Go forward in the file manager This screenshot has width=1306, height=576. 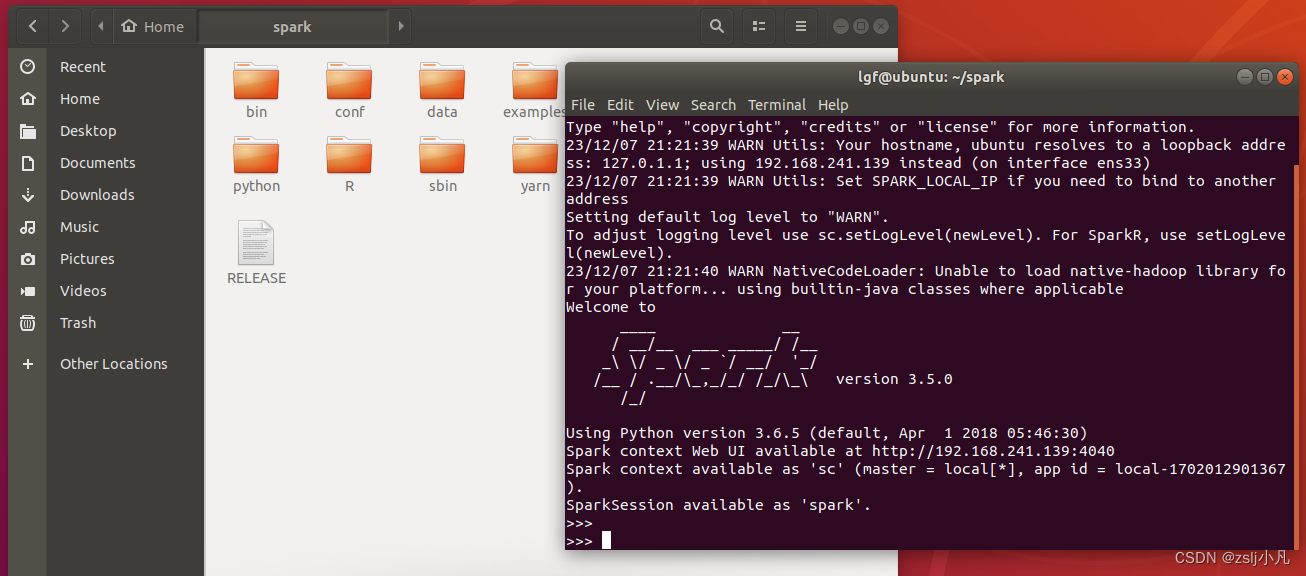(65, 27)
